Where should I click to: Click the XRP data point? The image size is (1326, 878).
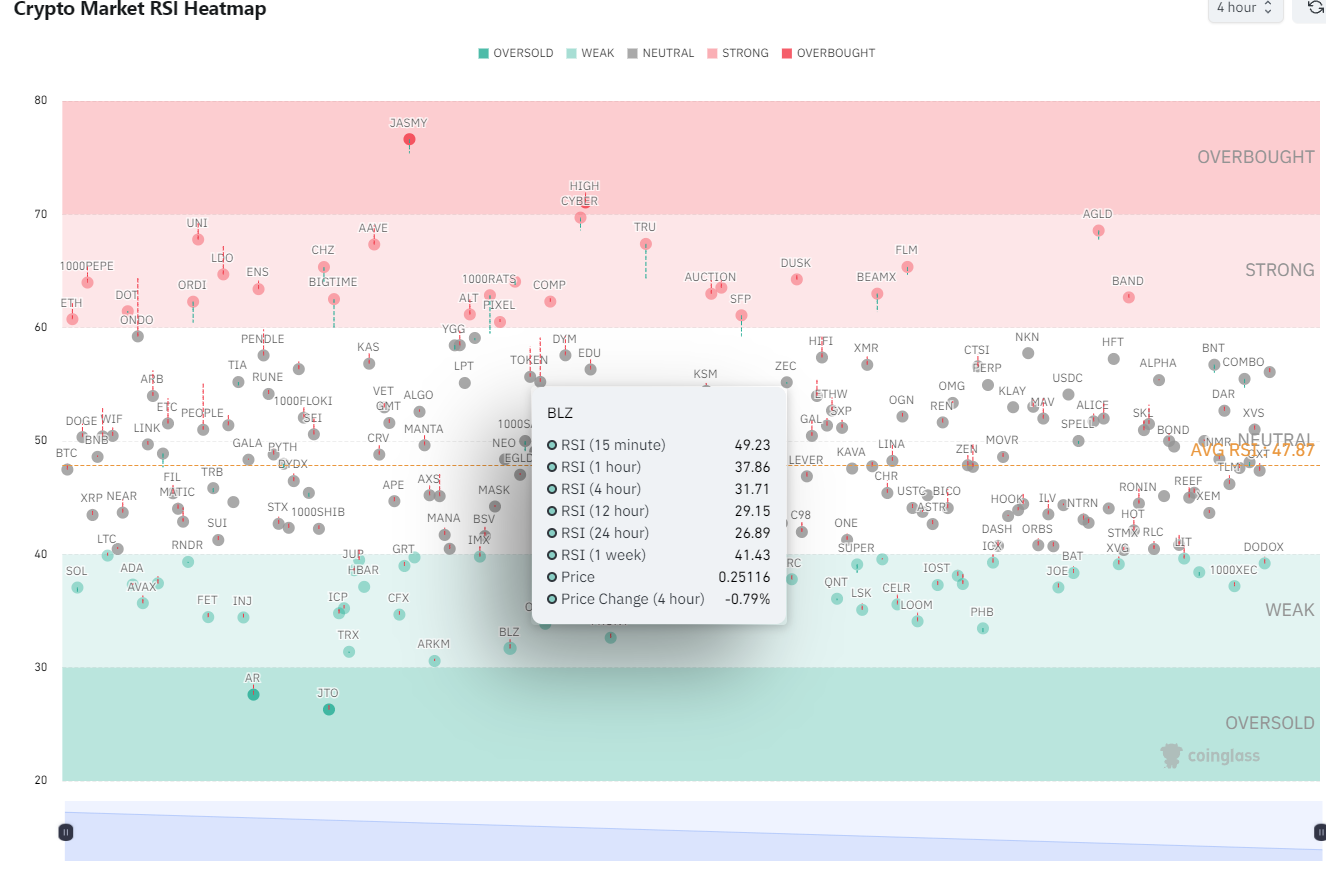[x=92, y=514]
